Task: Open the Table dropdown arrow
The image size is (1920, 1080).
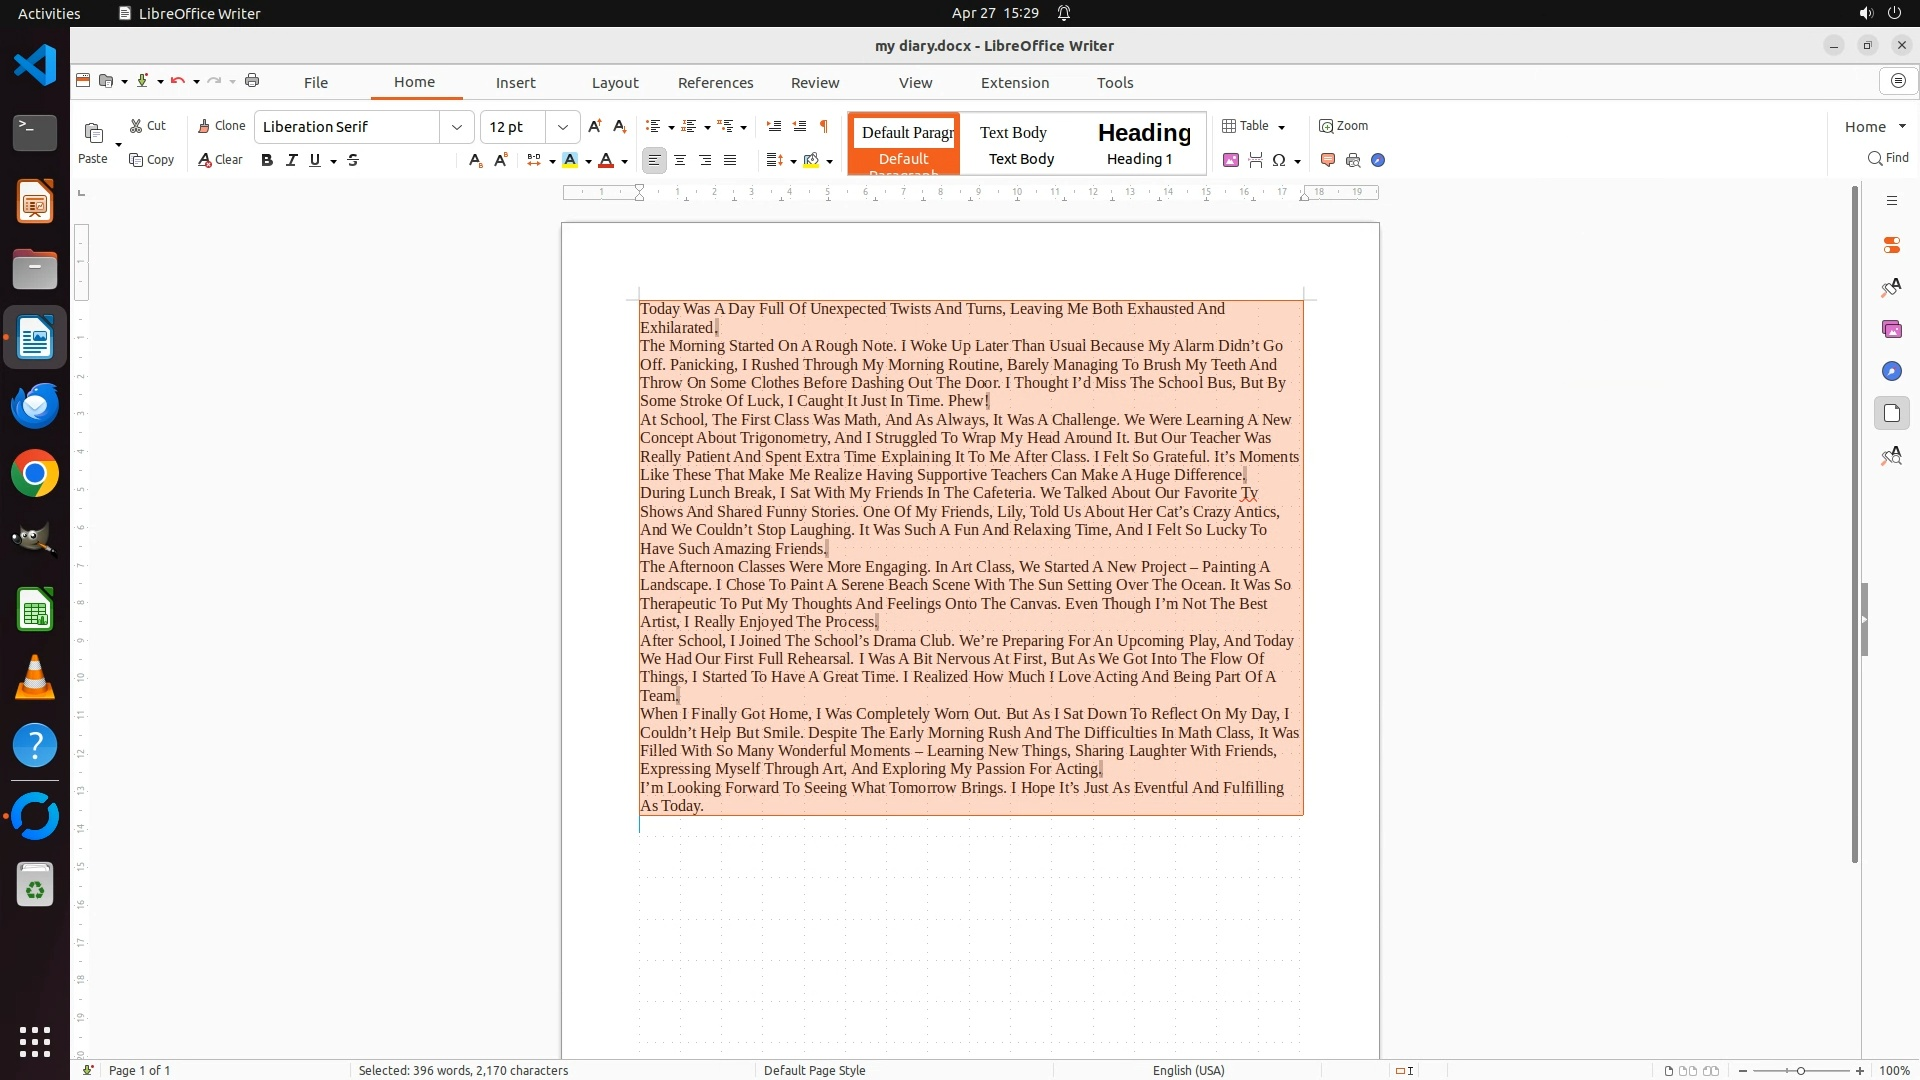Action: click(x=1281, y=127)
